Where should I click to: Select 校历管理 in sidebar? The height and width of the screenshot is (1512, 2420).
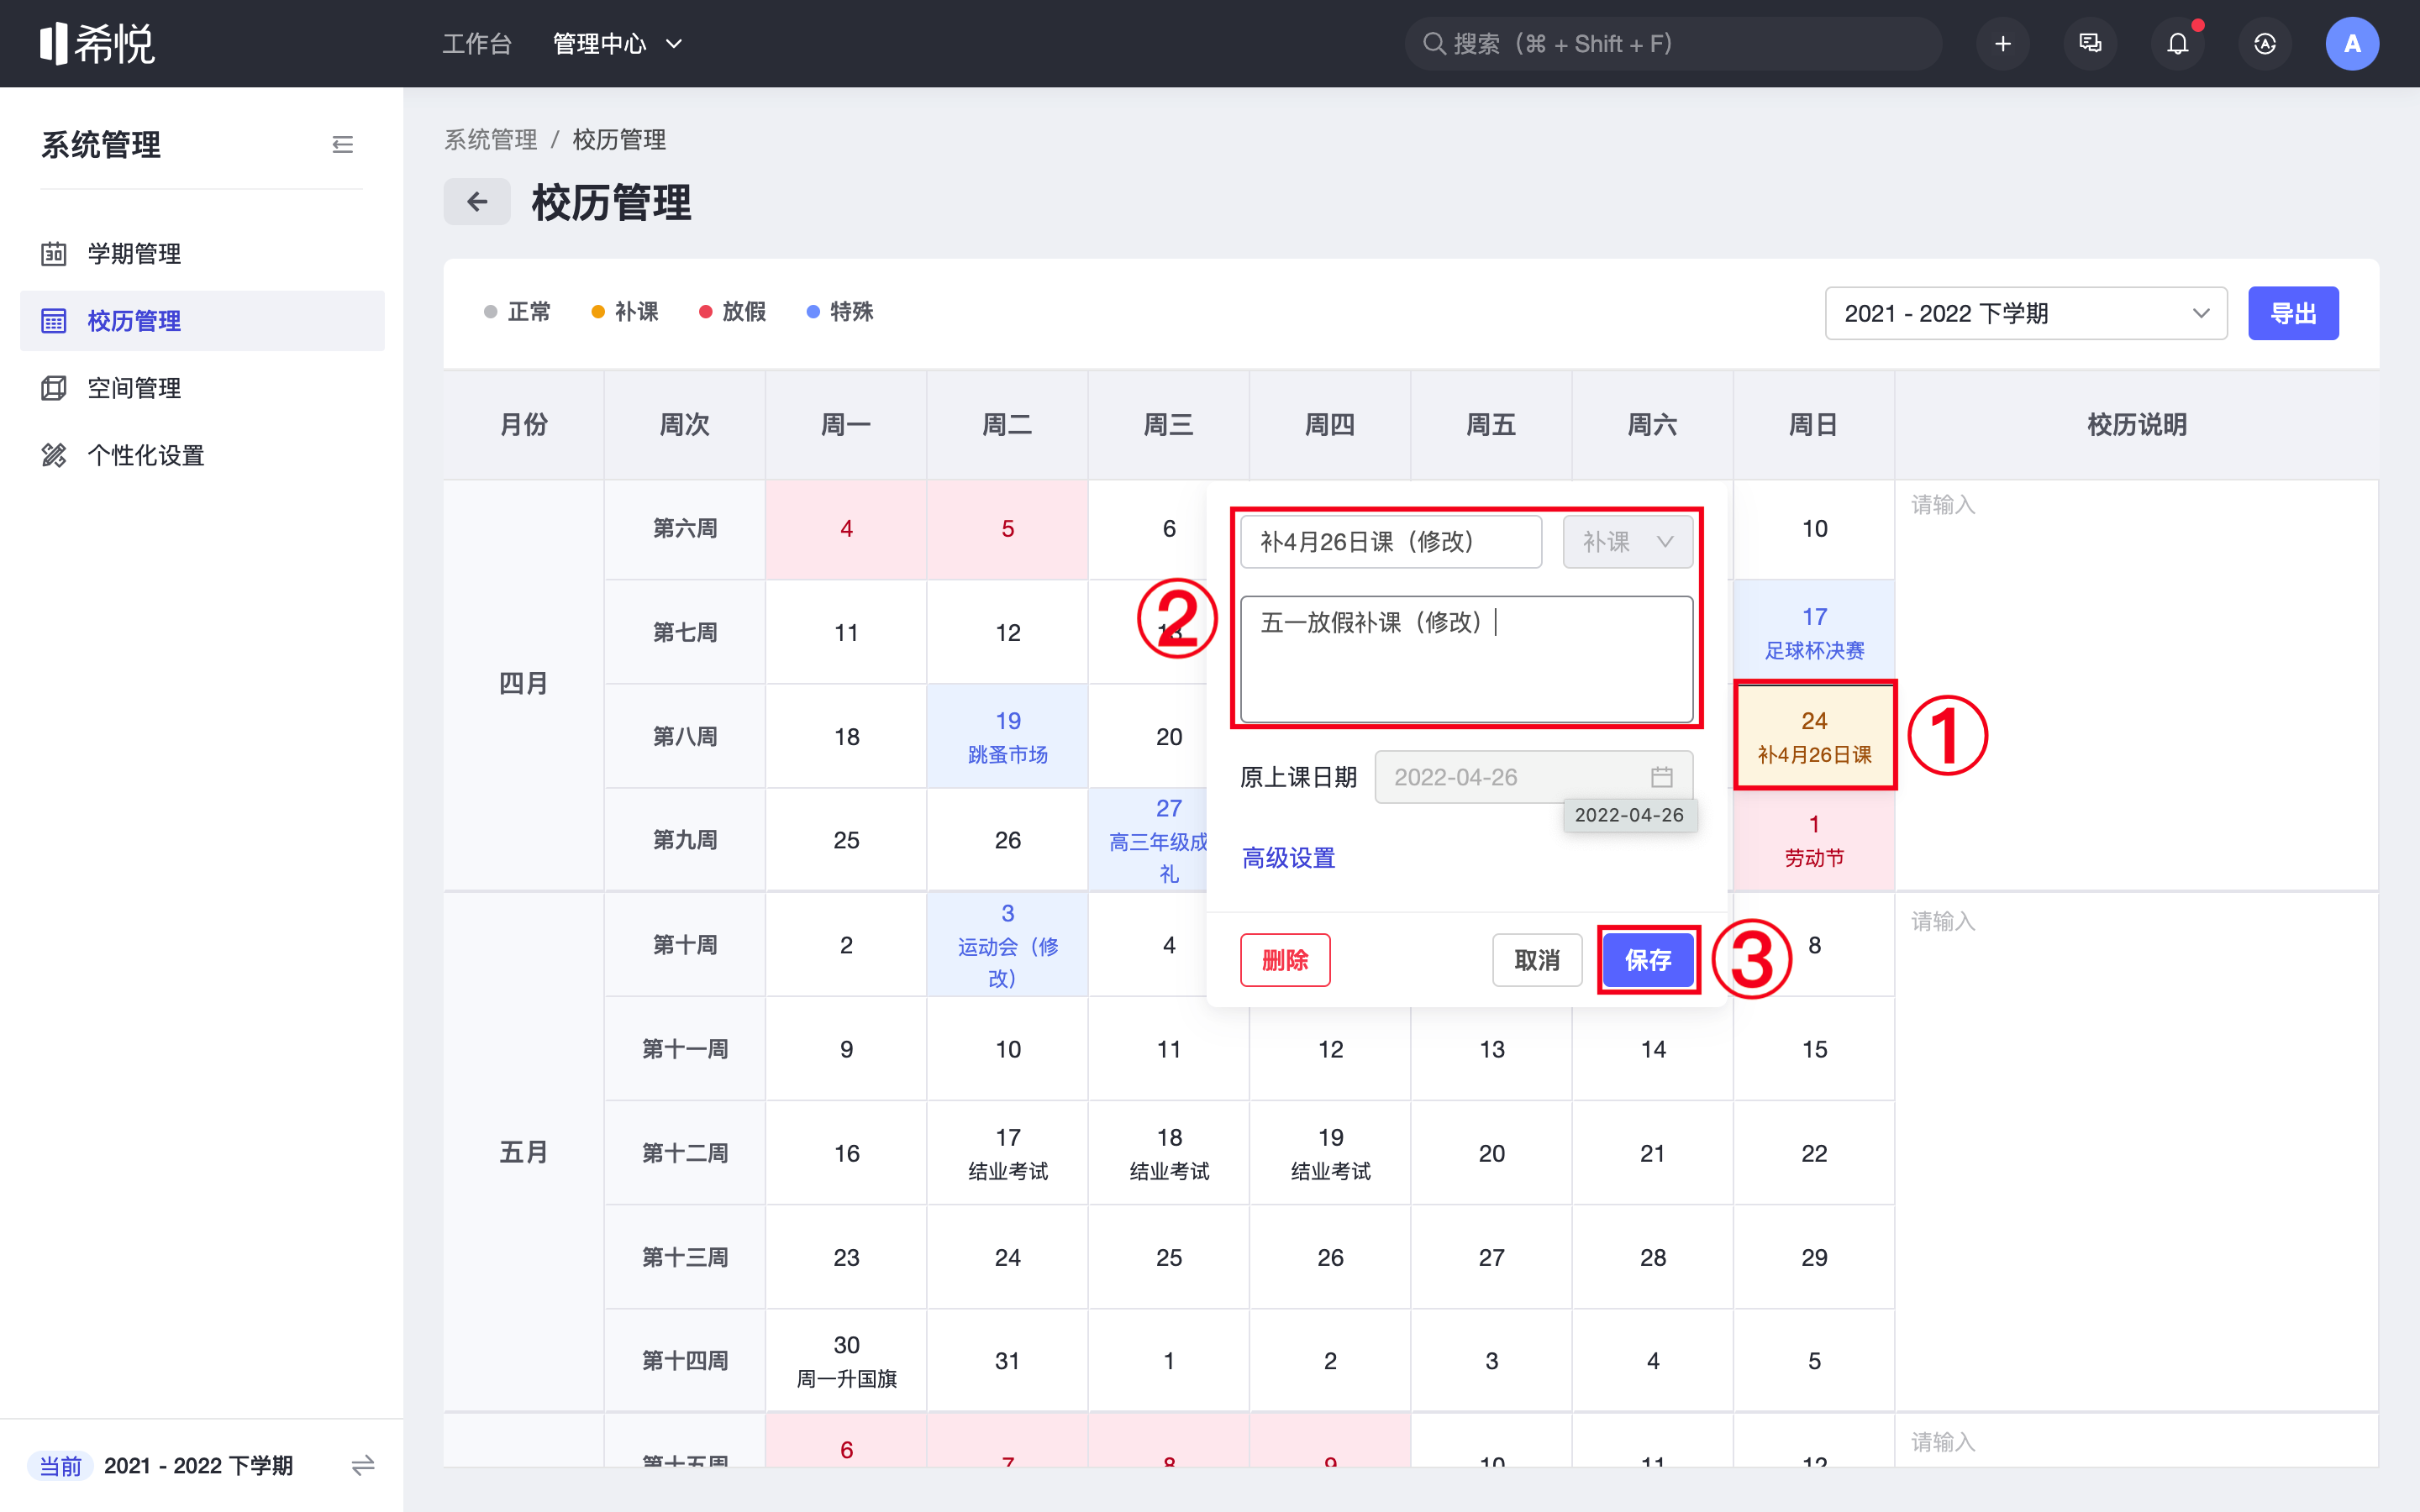[x=202, y=321]
